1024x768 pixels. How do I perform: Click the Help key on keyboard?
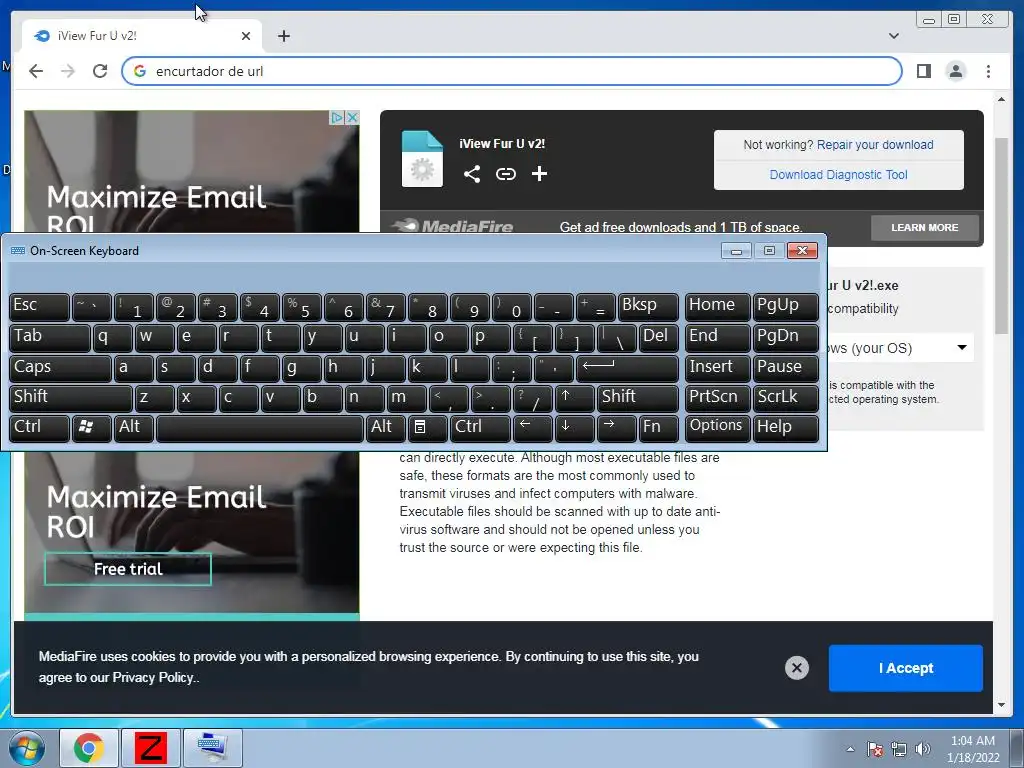pos(785,427)
